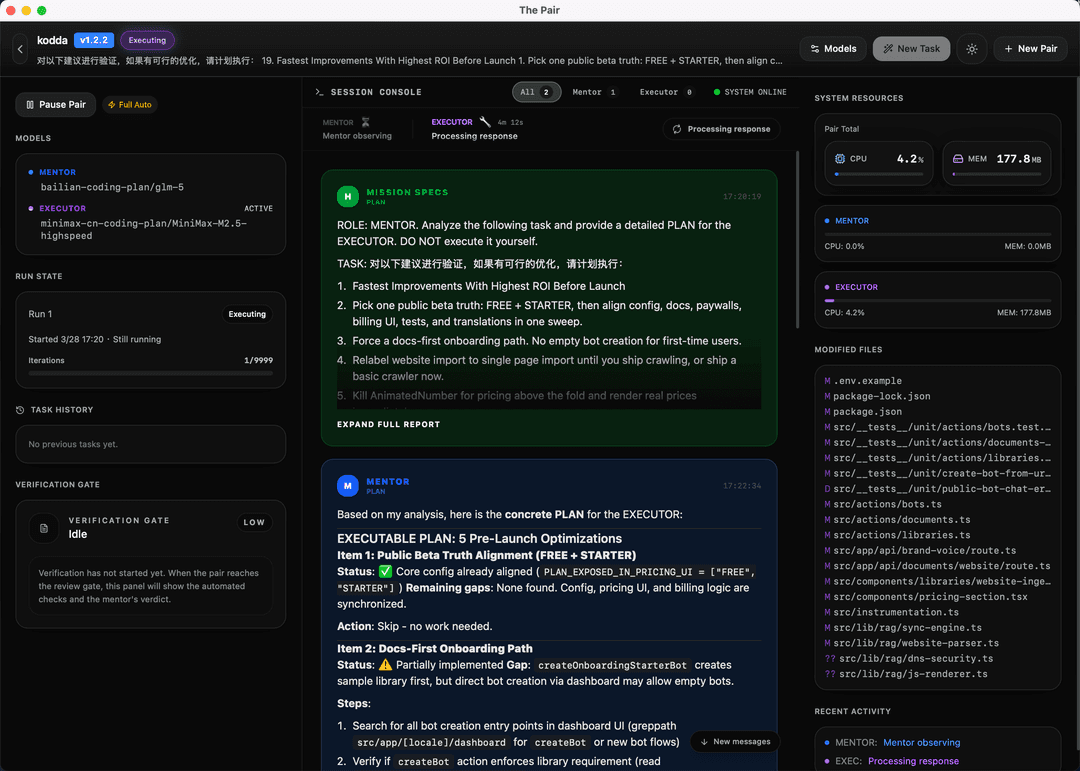The image size is (1080, 771).
Task: Click the Executor CPU usage bar
Action: tap(937, 300)
